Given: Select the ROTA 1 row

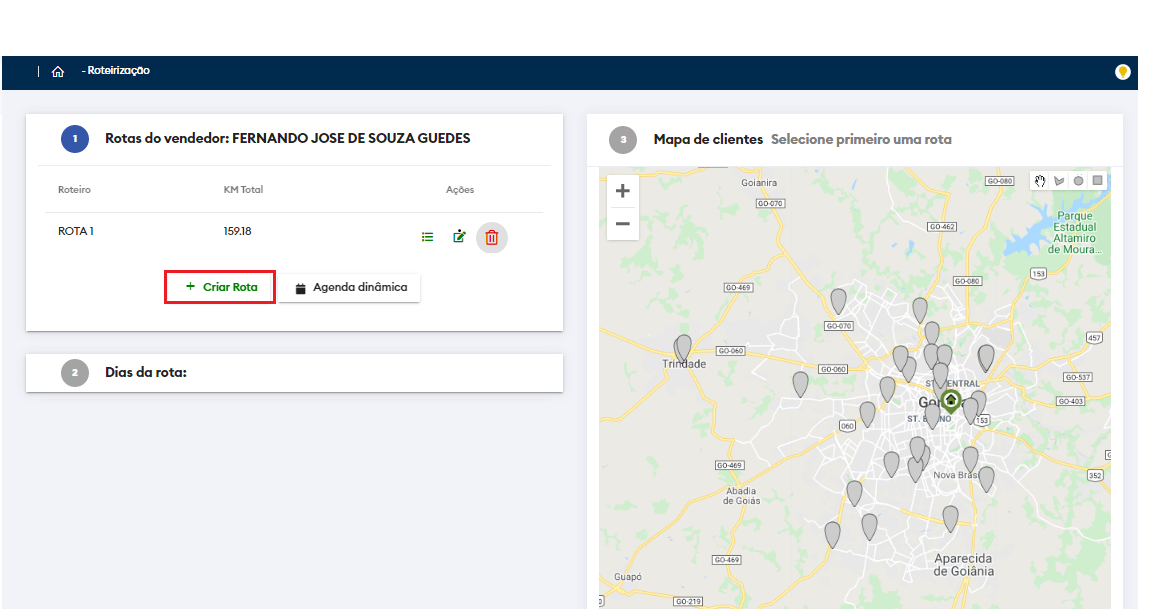Looking at the screenshot, I should pyautogui.click(x=76, y=231).
